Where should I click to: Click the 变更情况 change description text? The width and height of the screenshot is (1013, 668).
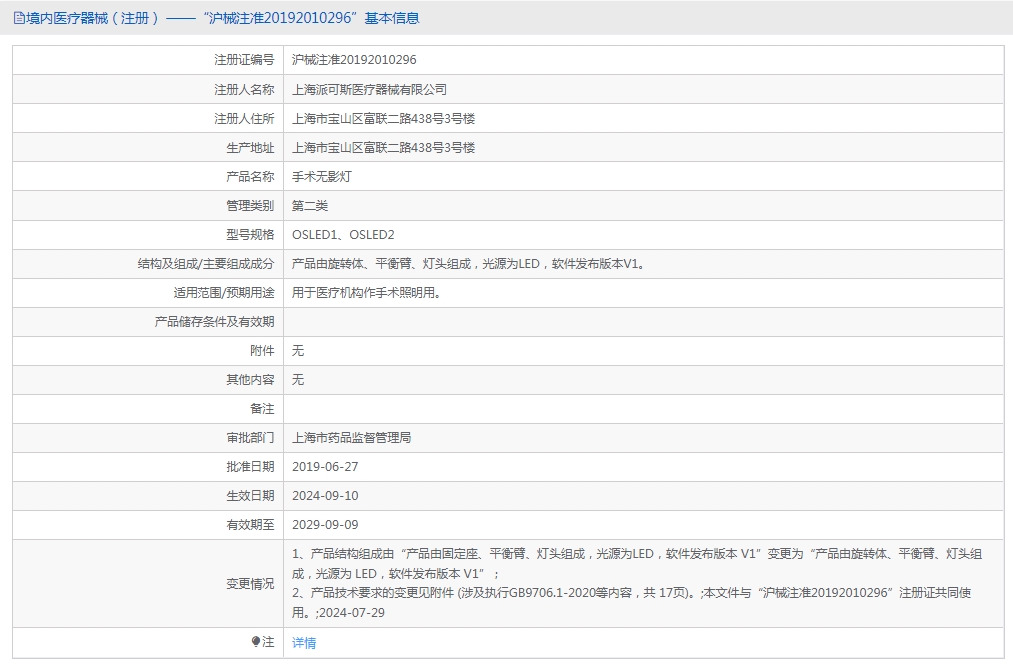[x=637, y=583]
